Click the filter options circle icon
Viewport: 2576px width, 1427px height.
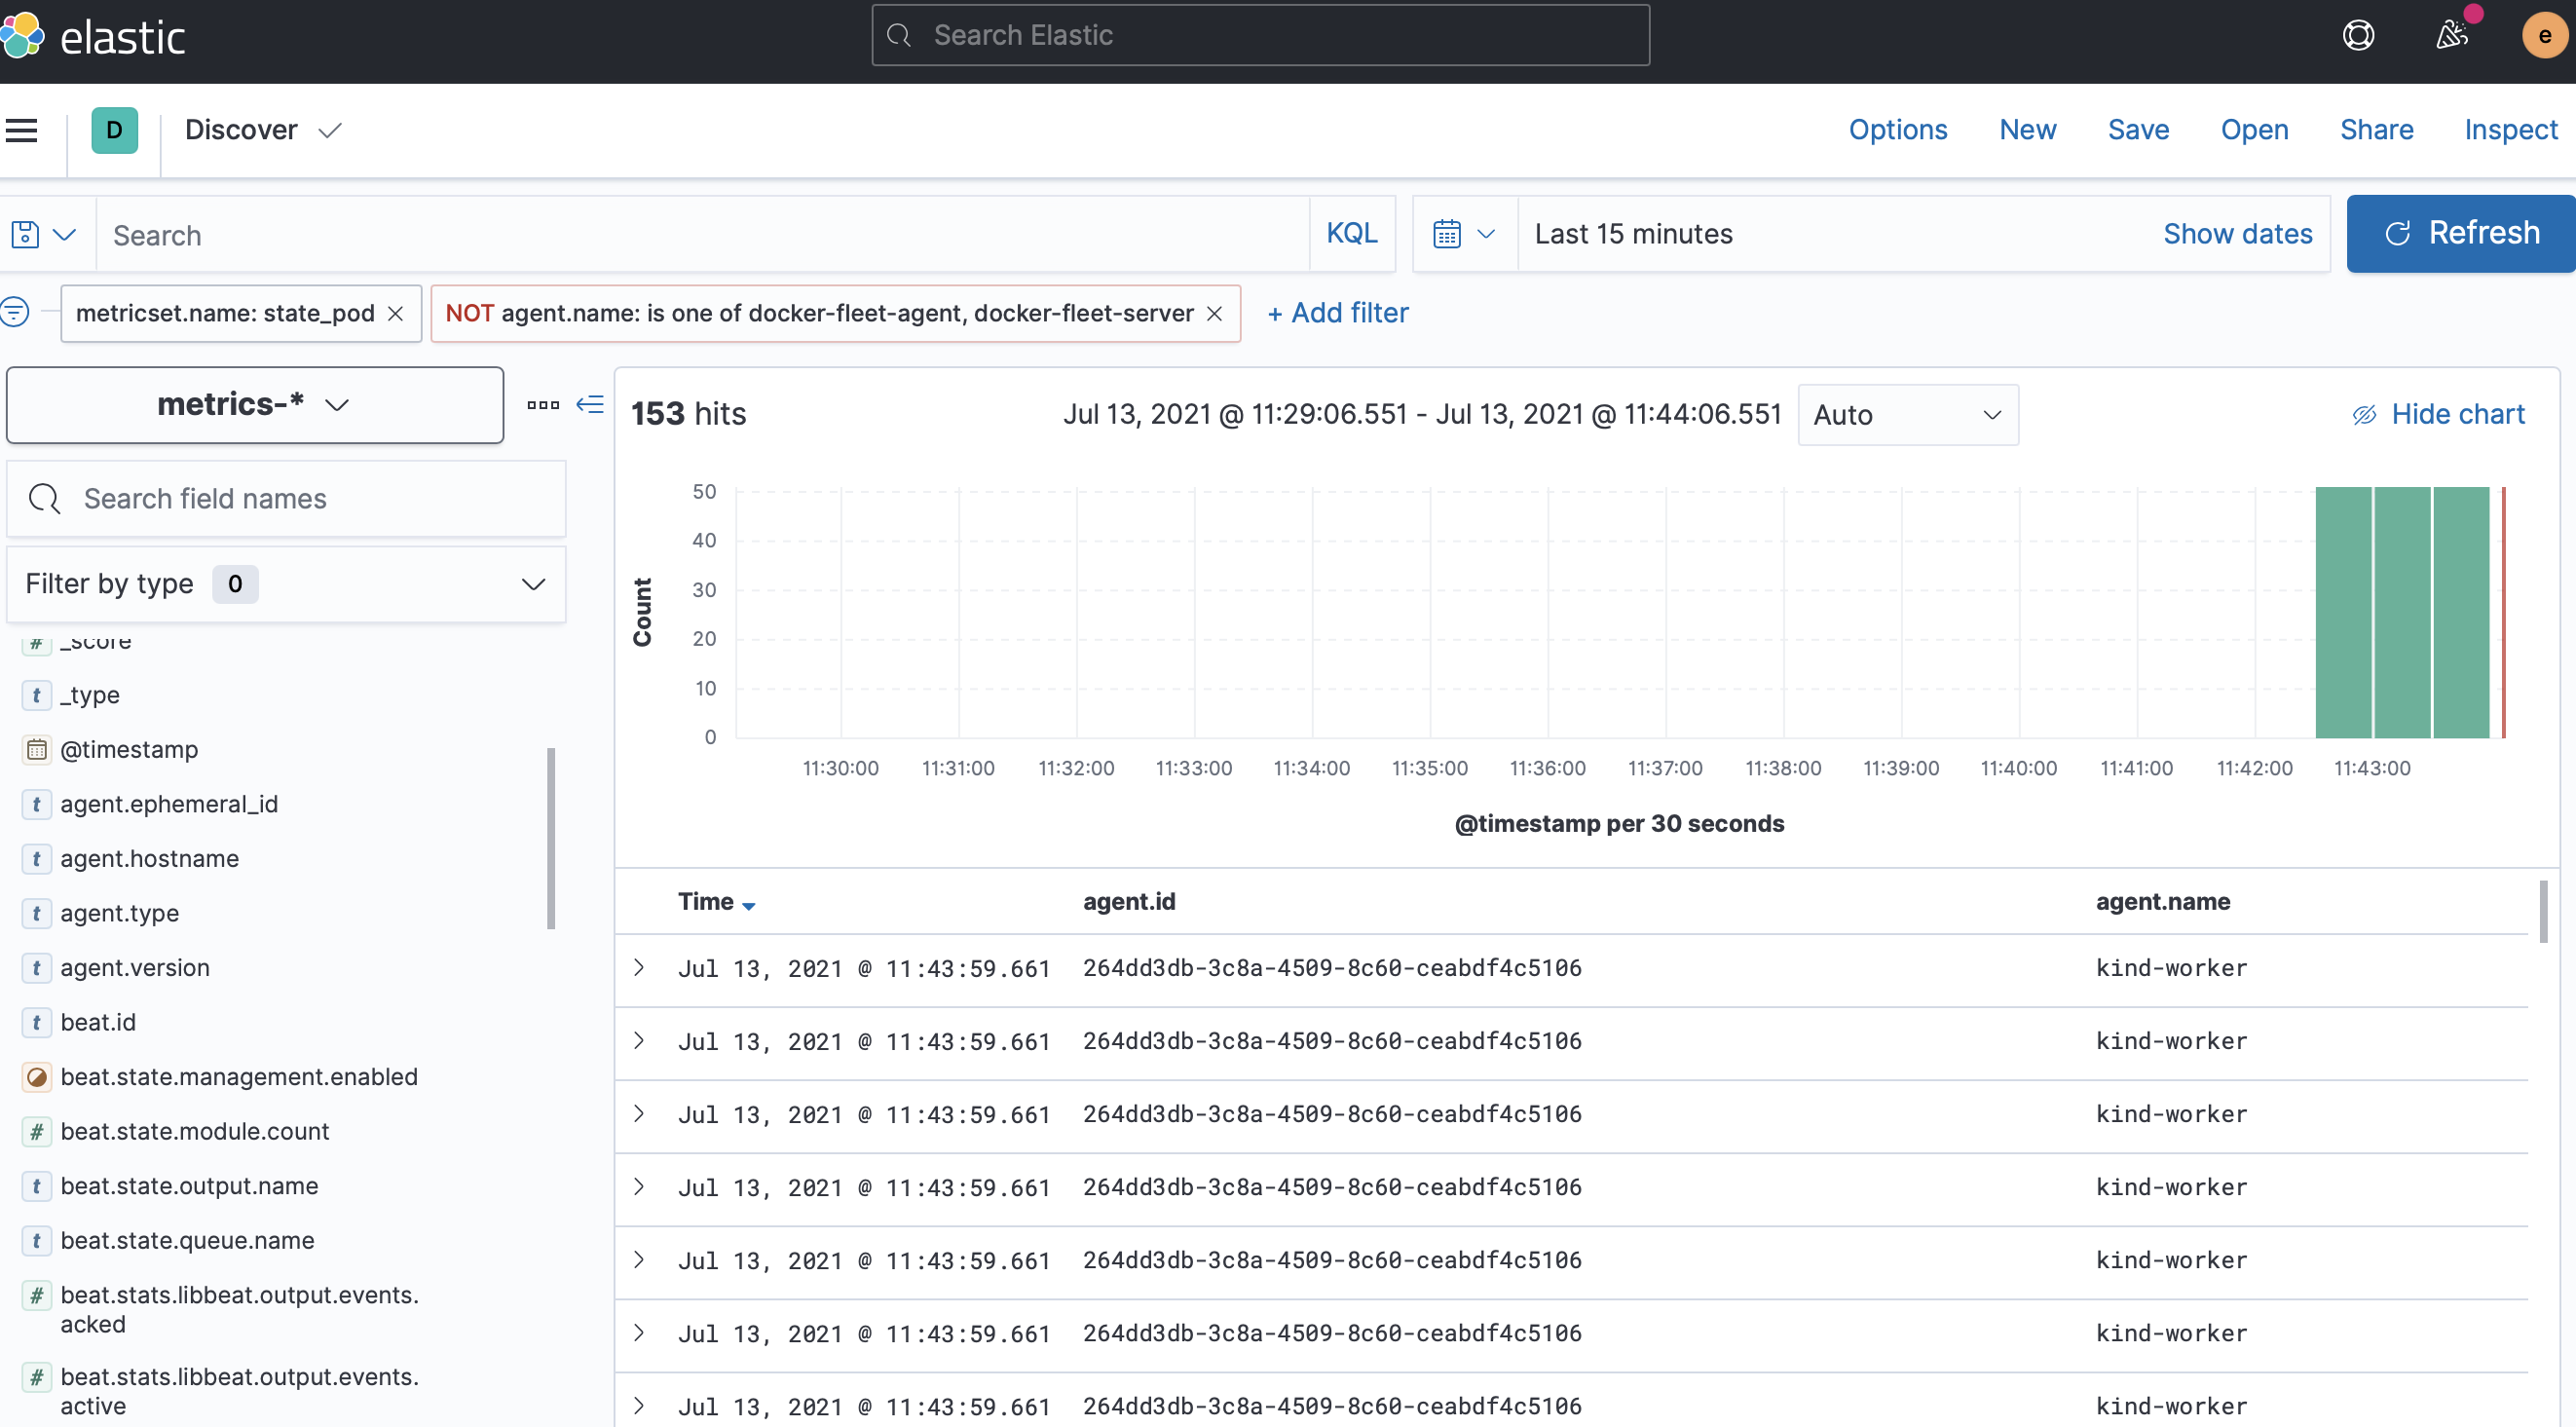pos(15,312)
